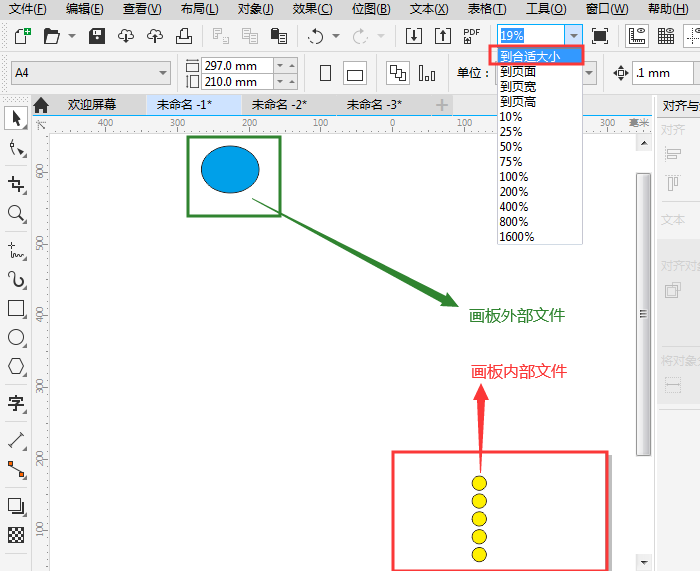Select the Crop tool
Viewport: 700px width, 571px height.
[x=17, y=184]
